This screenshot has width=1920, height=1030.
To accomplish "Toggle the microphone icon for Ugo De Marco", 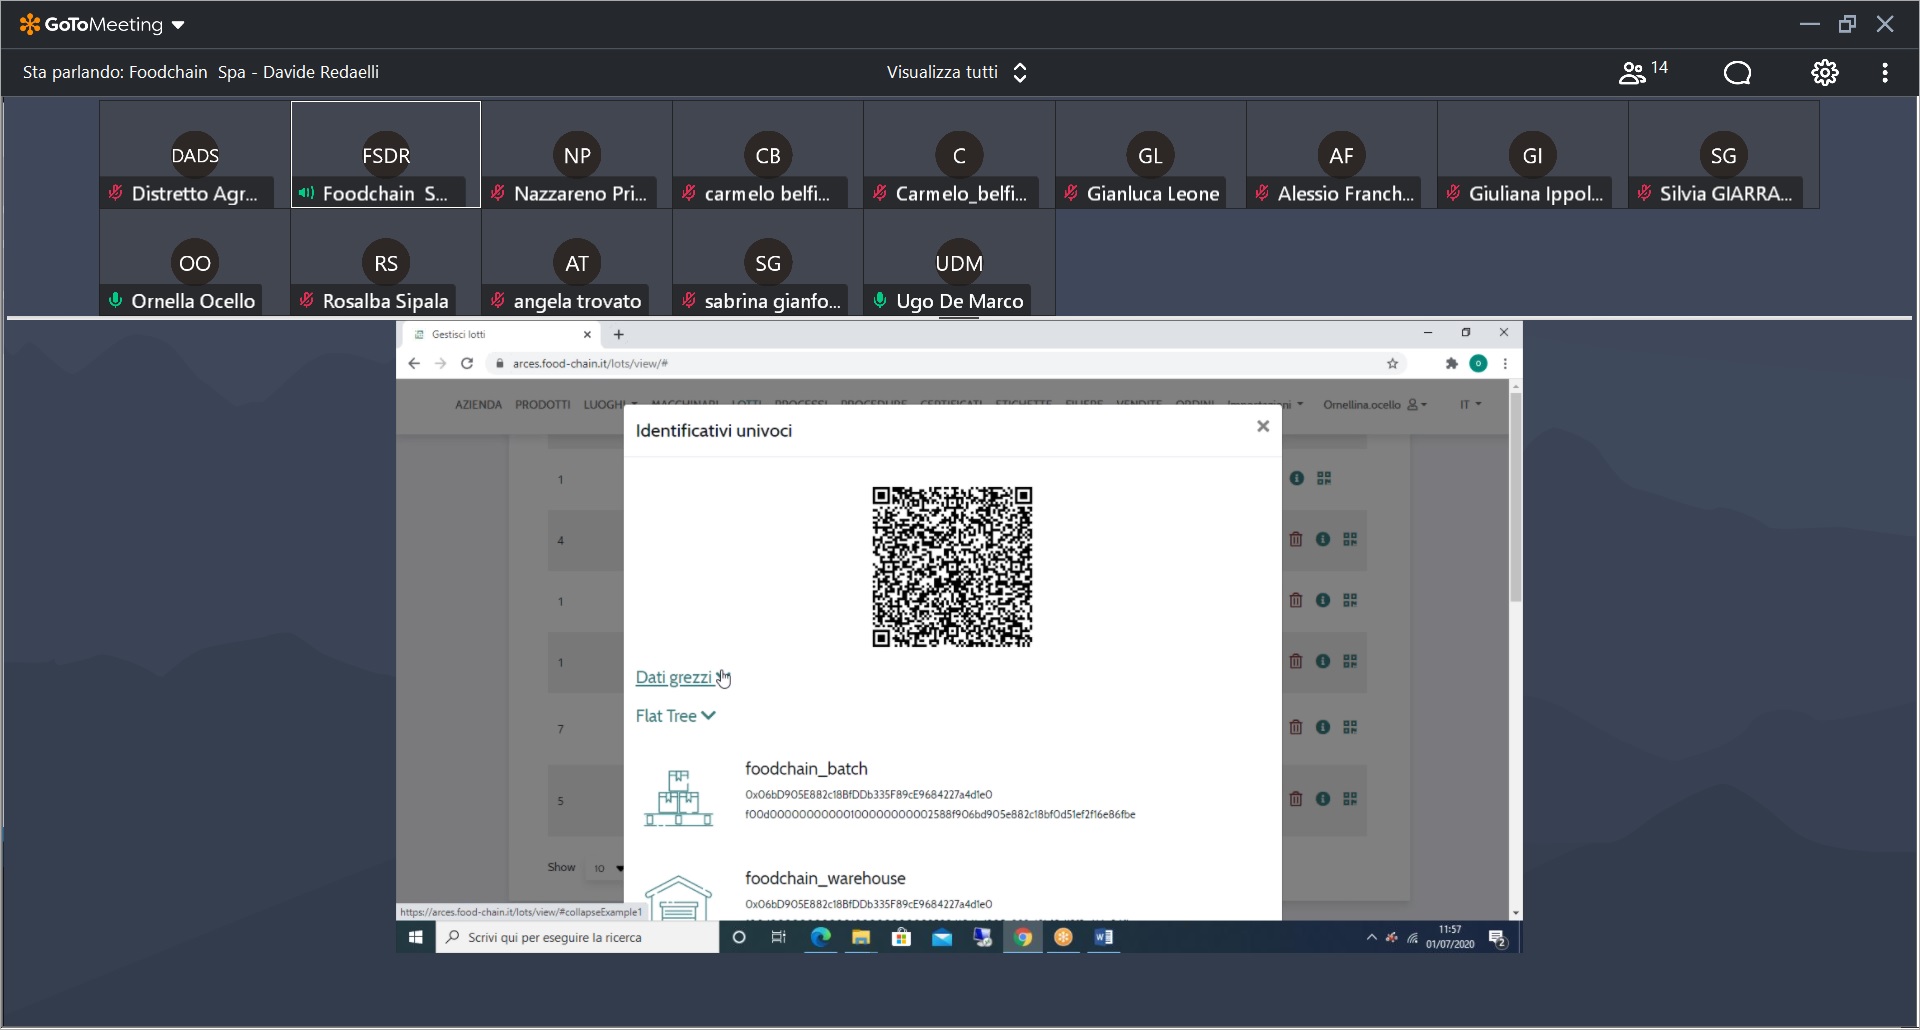I will pos(880,300).
